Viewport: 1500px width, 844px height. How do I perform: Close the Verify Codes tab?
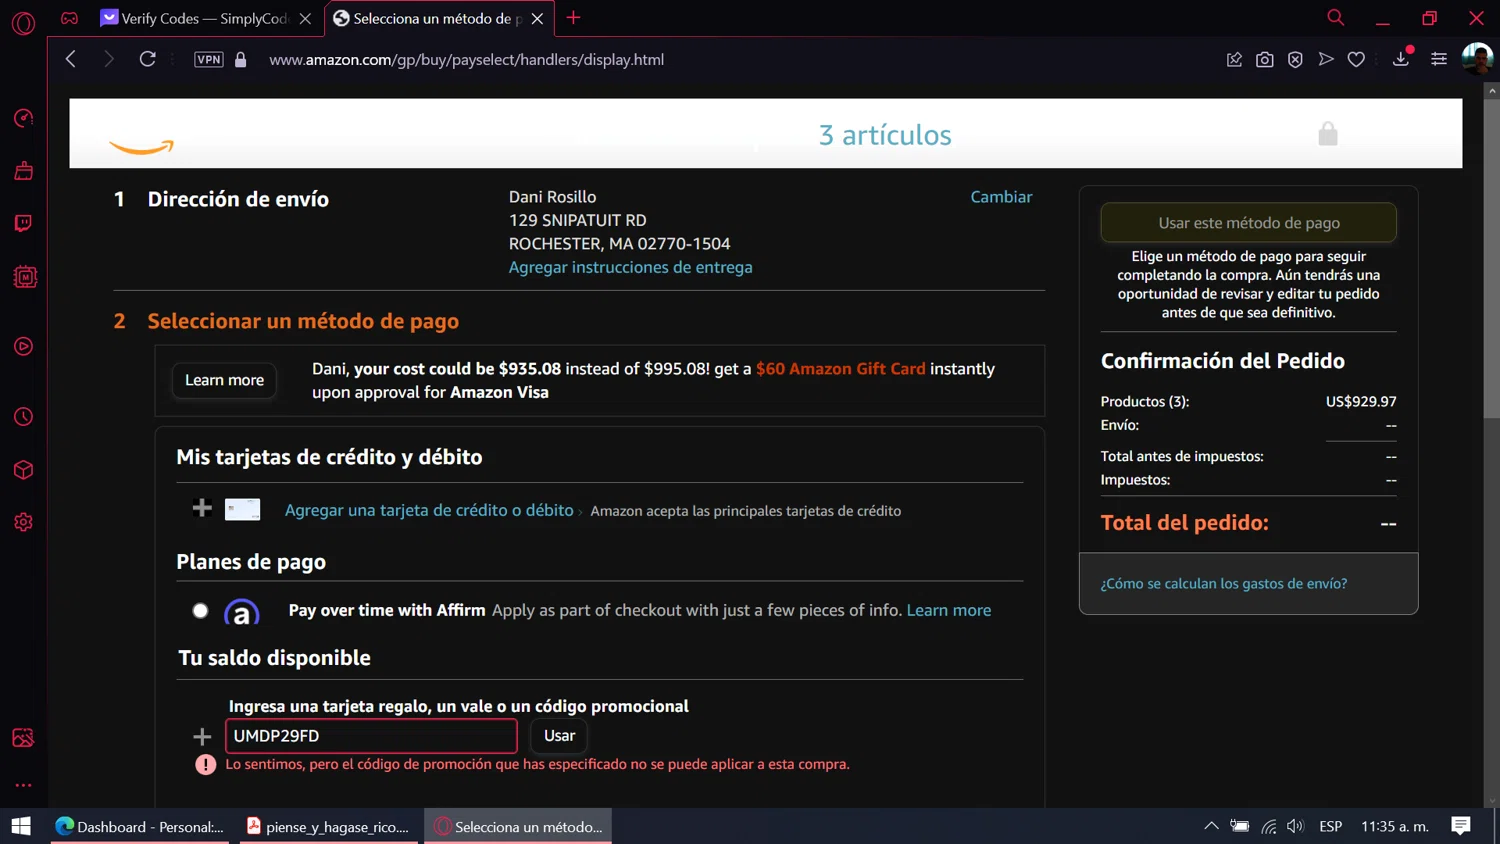click(305, 18)
